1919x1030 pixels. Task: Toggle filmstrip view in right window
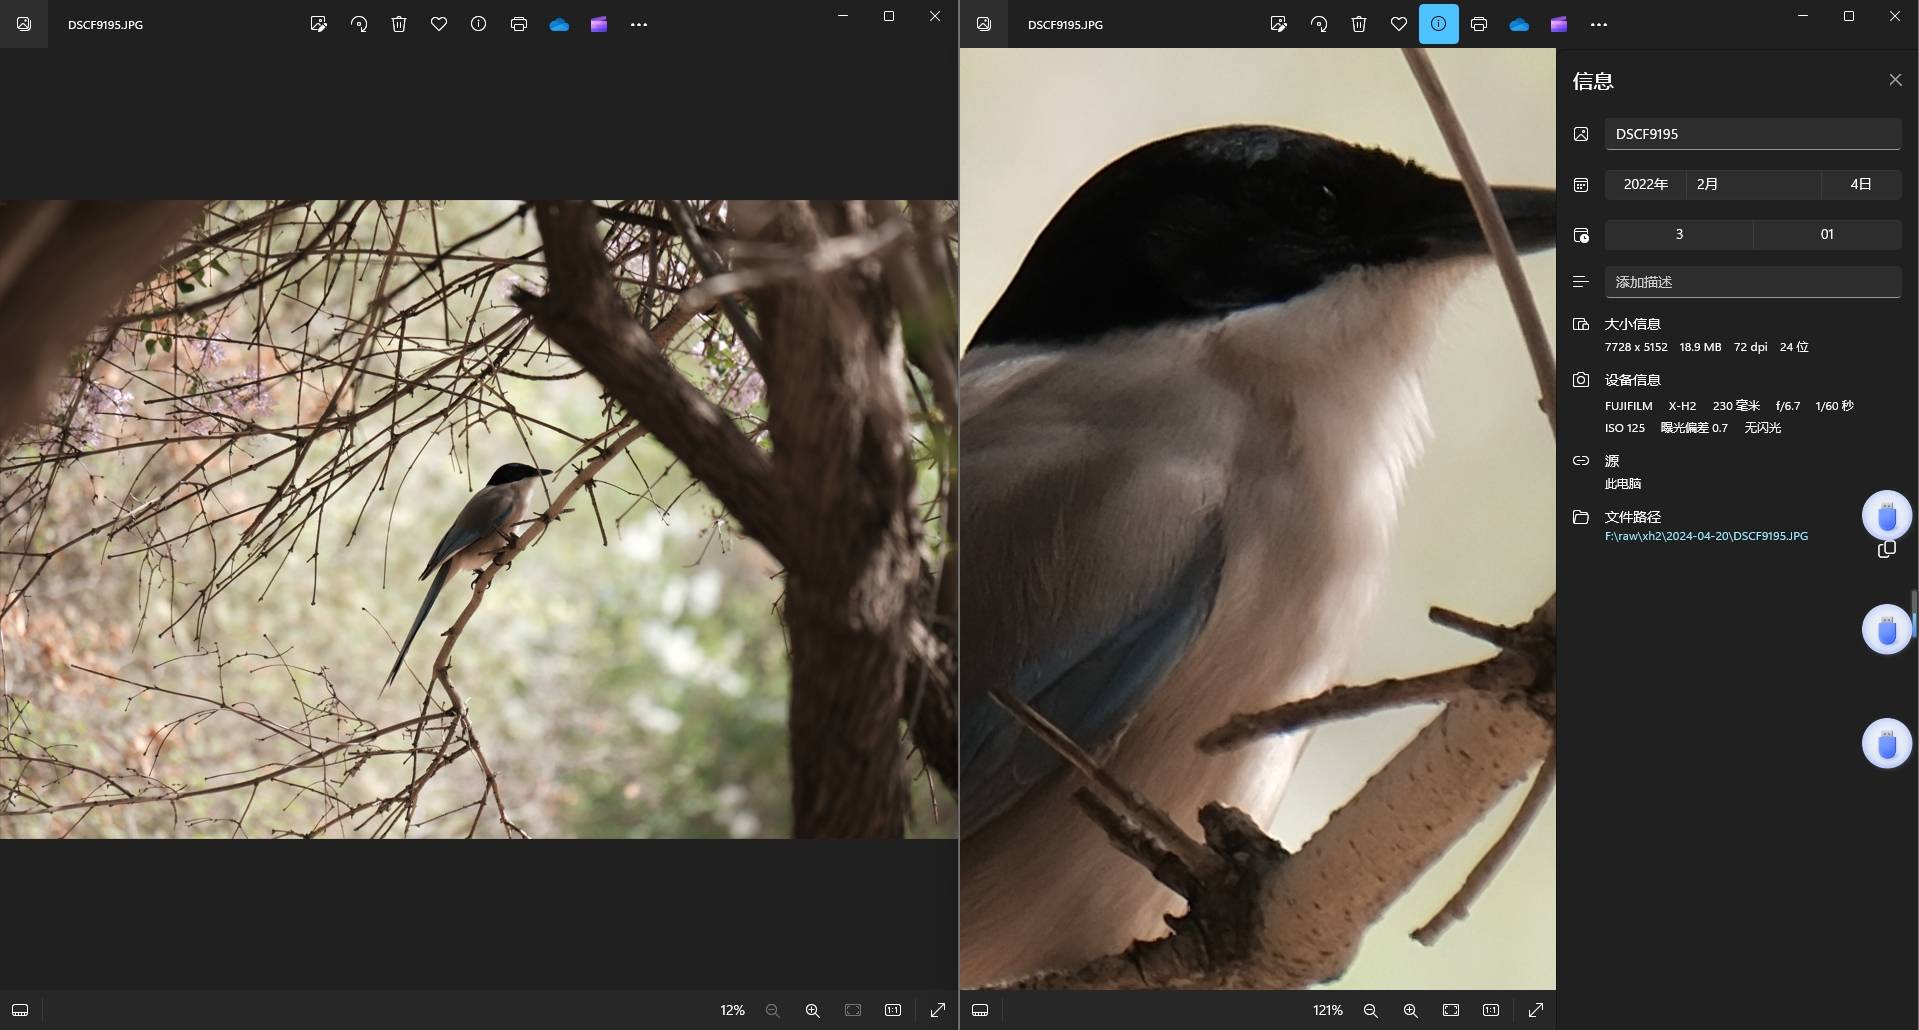coord(980,1010)
